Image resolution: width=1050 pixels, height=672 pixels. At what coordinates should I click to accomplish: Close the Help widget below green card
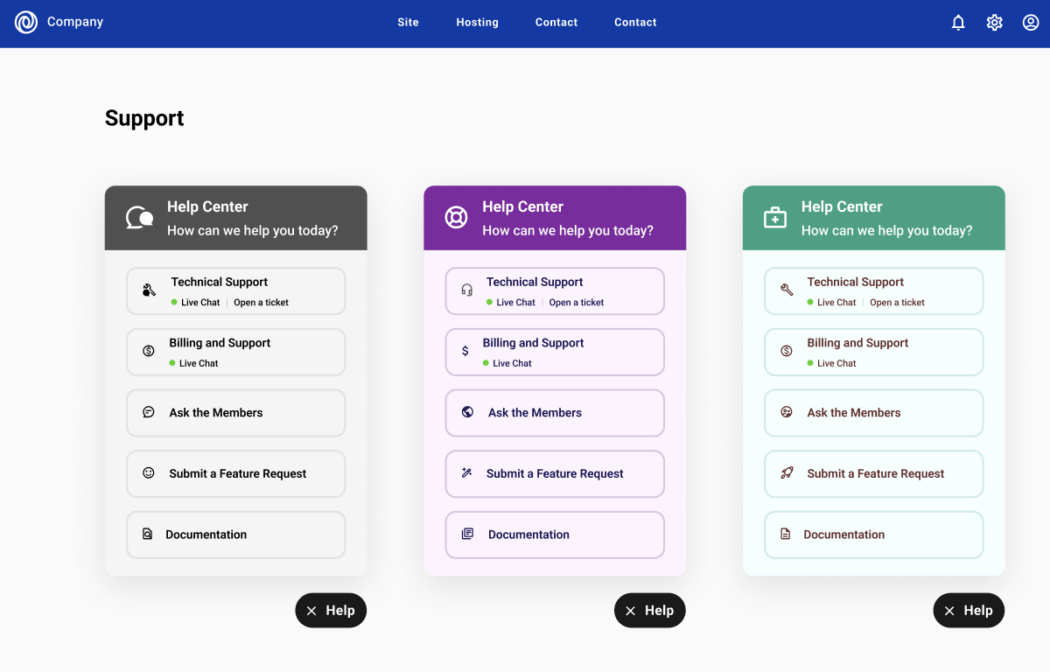tap(968, 610)
